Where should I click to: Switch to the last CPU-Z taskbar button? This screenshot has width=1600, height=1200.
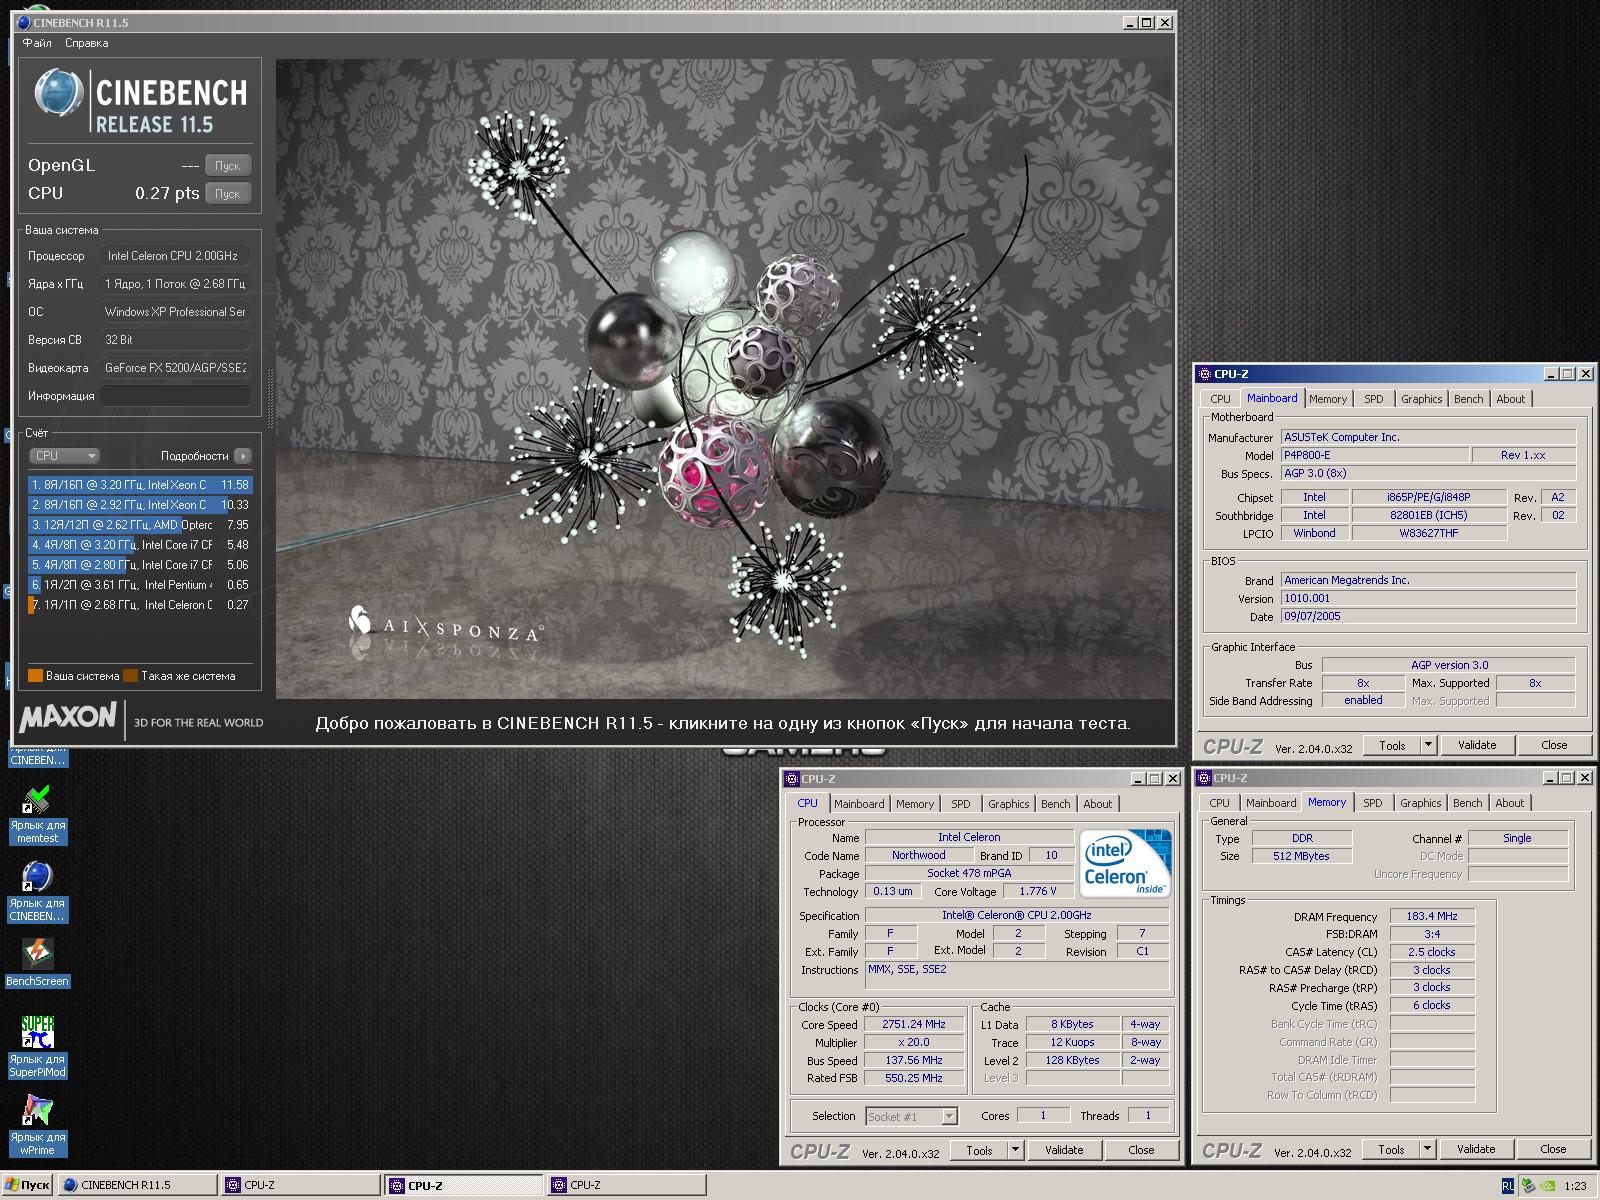coord(626,1185)
